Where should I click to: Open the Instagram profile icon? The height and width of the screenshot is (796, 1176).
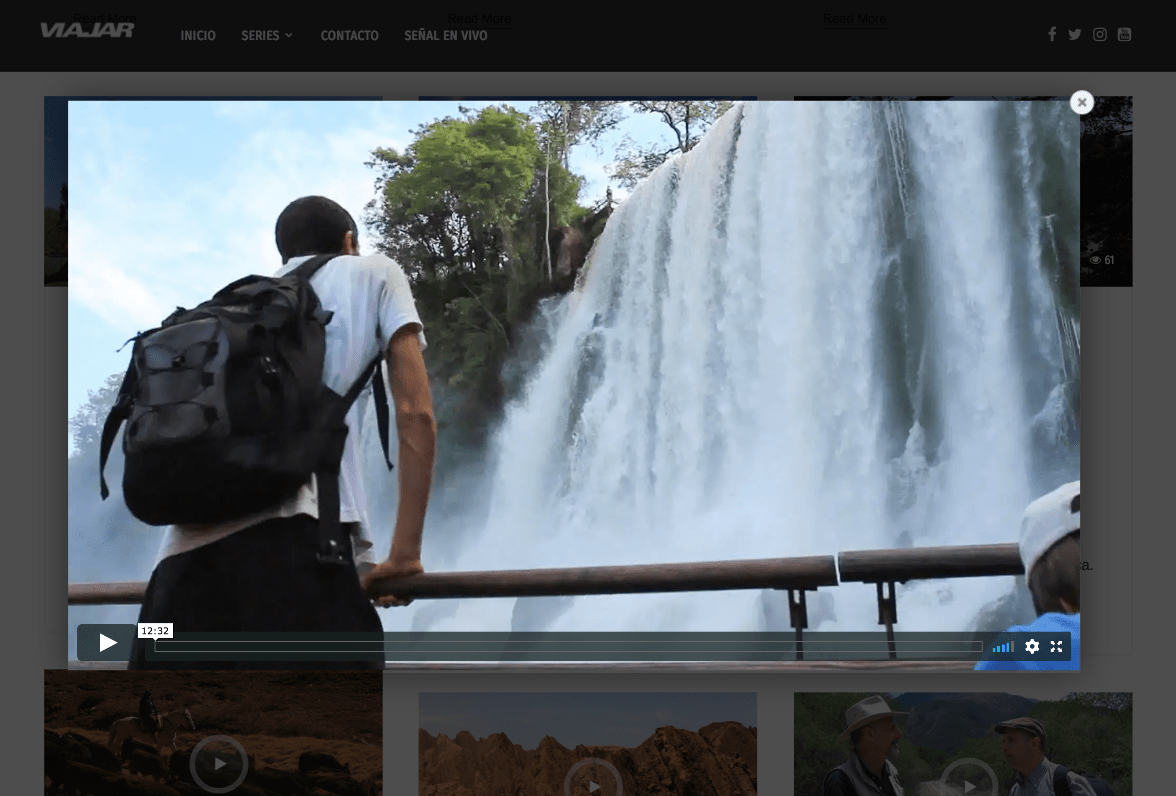[1099, 35]
